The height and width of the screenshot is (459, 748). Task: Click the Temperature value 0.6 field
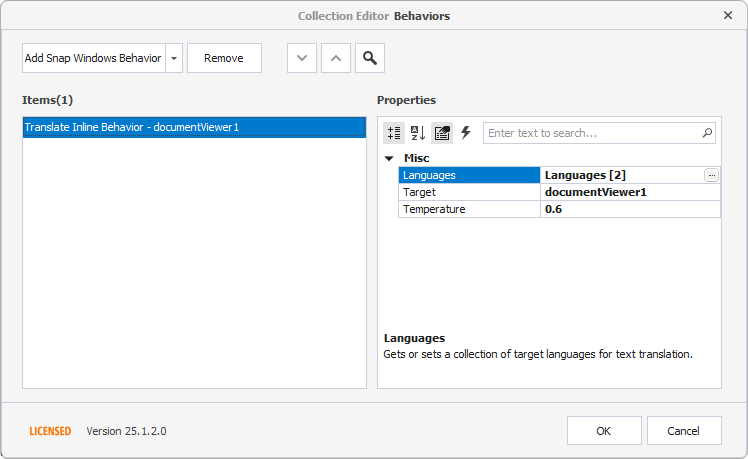coord(630,209)
